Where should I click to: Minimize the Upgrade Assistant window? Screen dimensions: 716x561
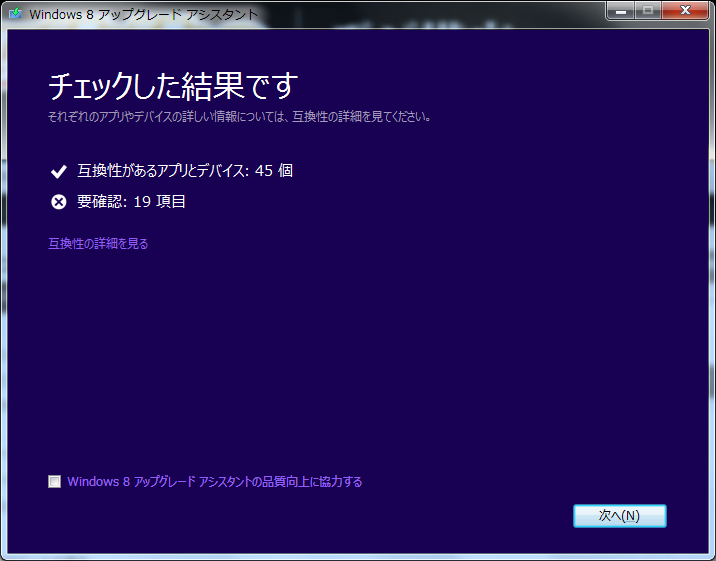[x=621, y=12]
